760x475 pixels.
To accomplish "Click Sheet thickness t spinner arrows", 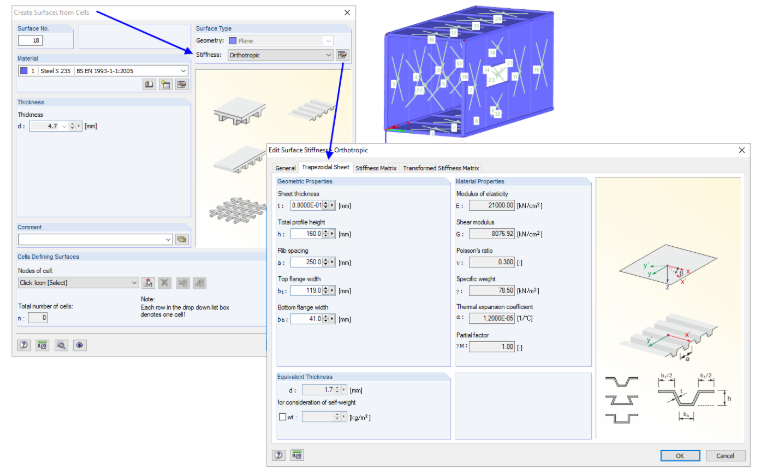I will [326, 206].
